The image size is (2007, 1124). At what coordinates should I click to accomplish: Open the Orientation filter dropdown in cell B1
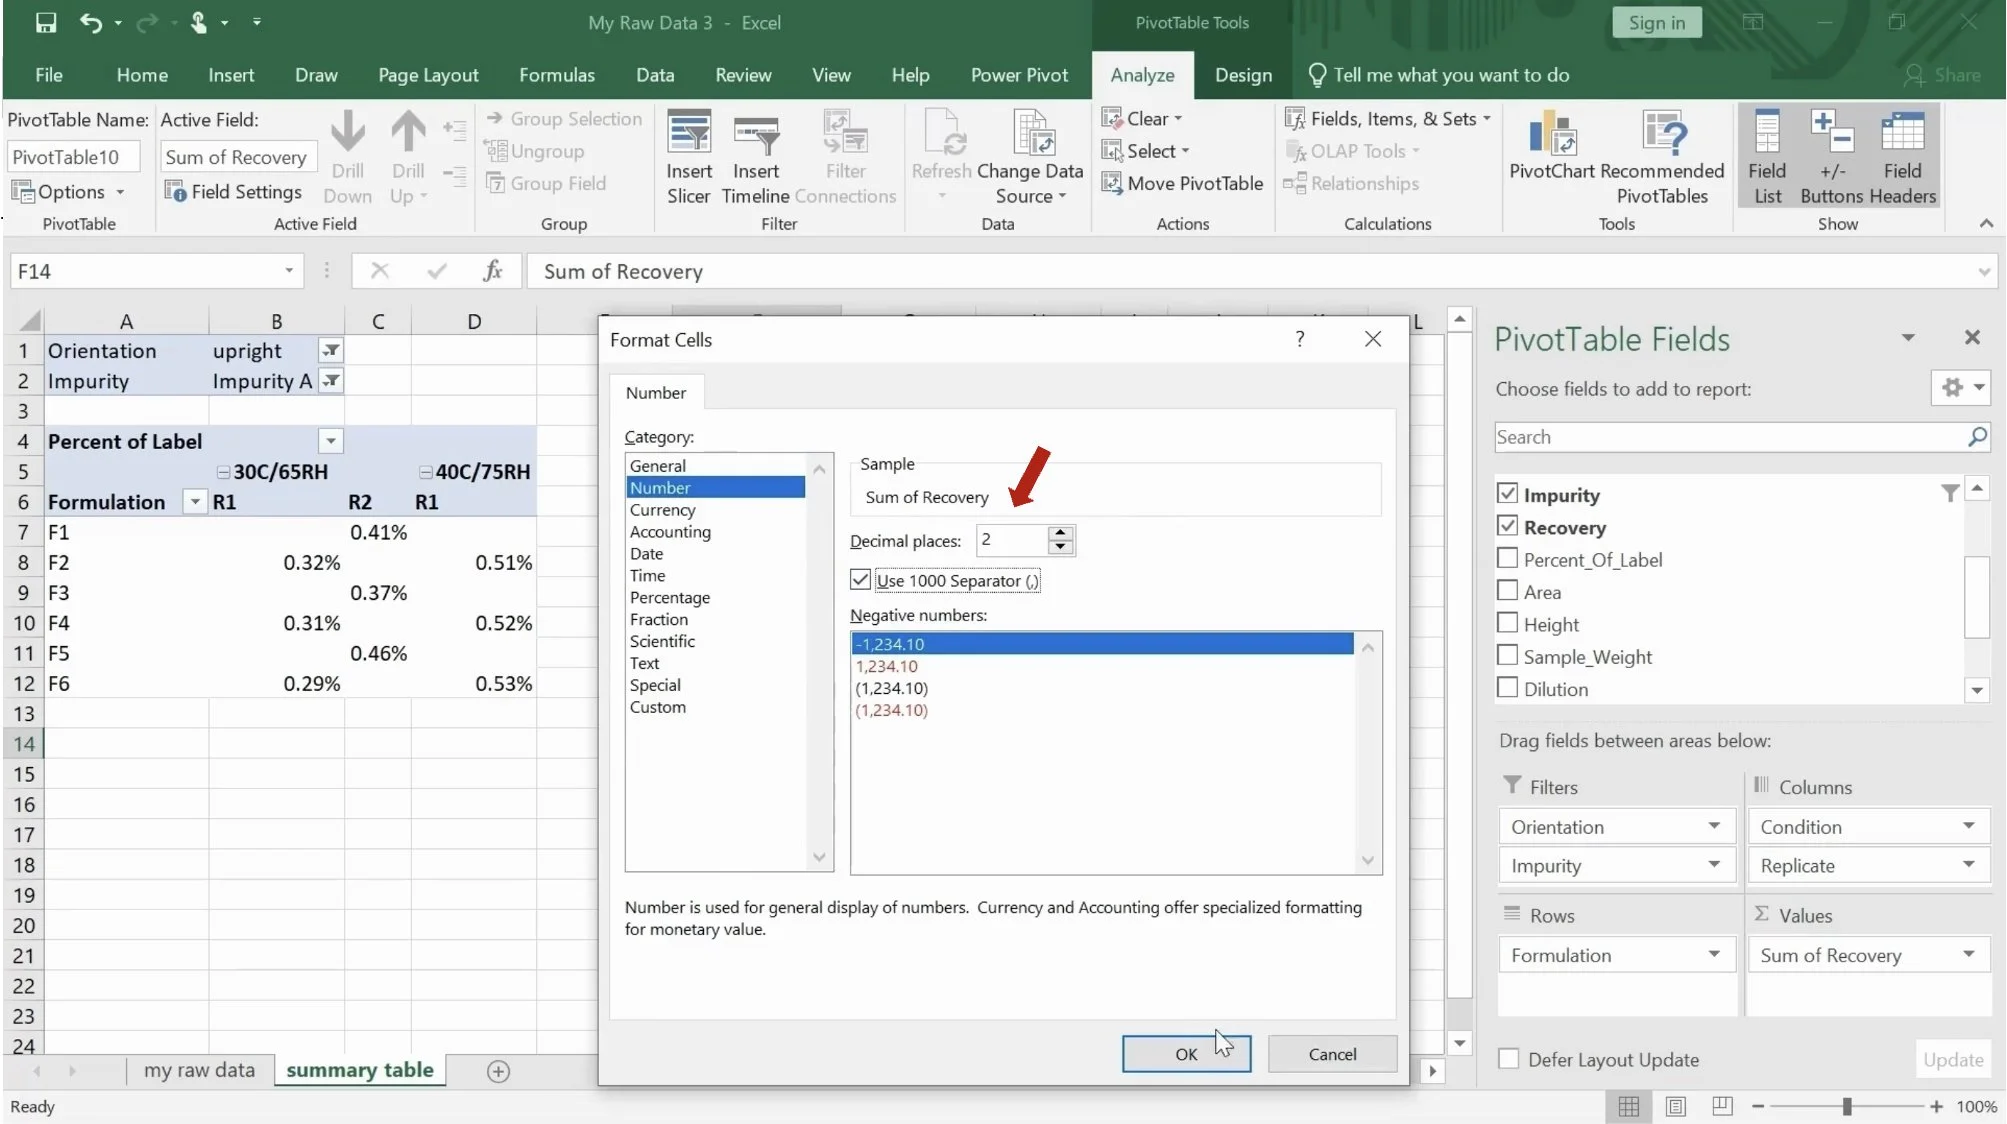click(x=330, y=351)
